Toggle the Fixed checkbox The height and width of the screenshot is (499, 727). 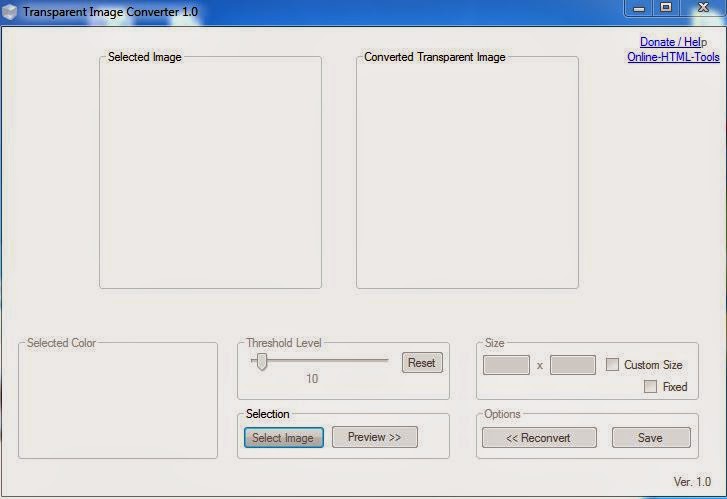(x=650, y=386)
